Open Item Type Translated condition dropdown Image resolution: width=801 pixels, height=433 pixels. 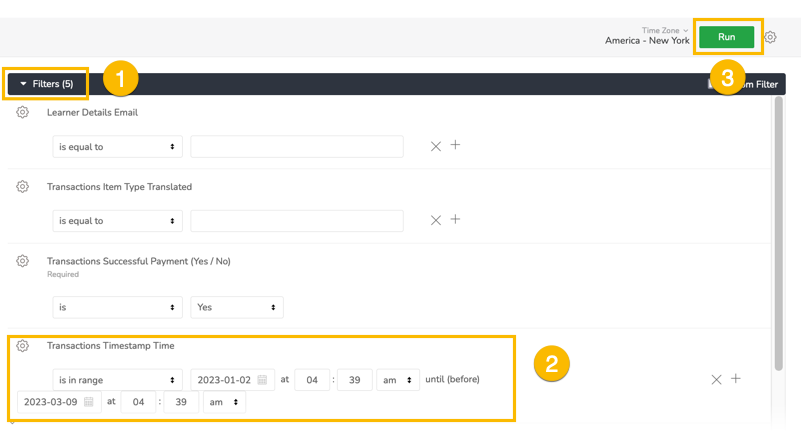point(117,221)
